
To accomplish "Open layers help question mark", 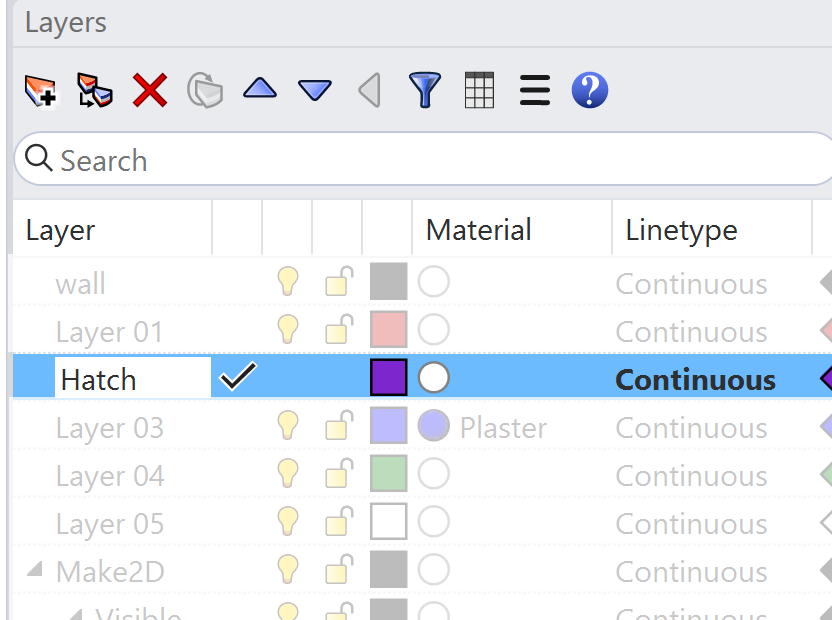I will click(590, 91).
